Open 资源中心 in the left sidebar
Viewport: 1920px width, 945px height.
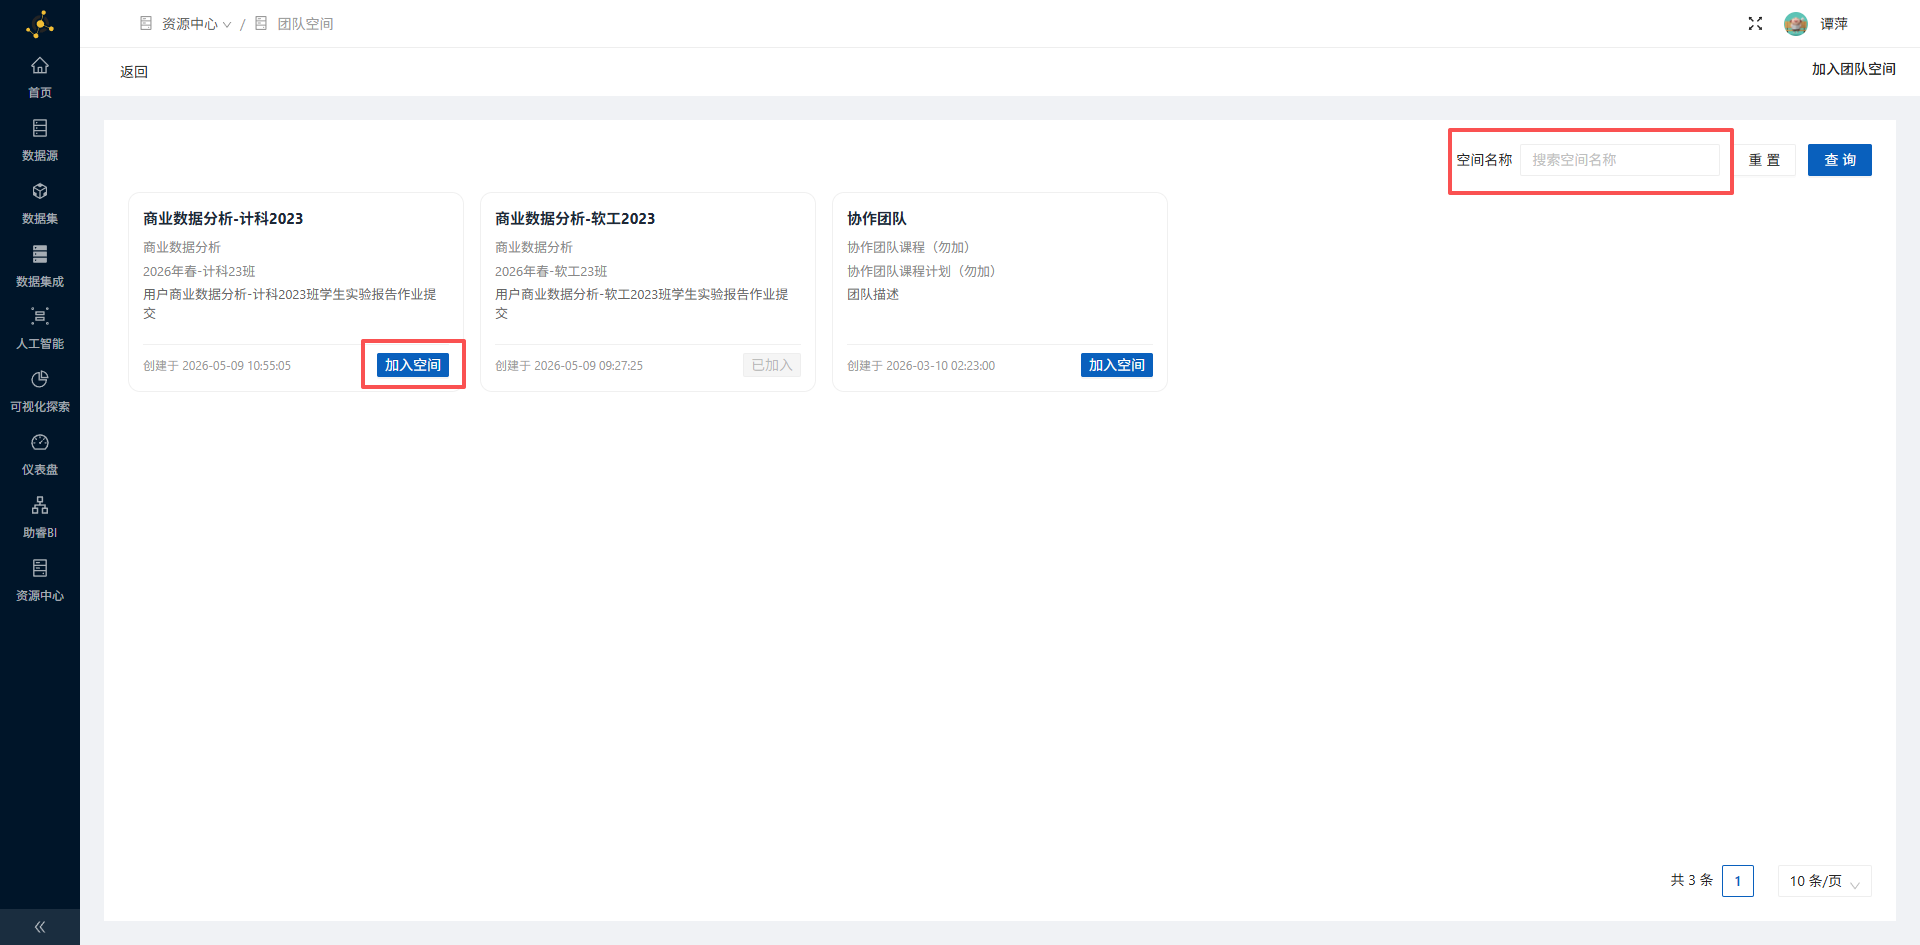40,580
